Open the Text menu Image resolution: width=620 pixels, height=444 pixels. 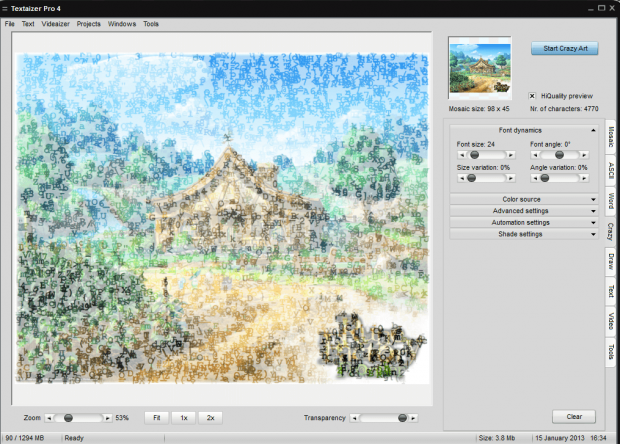tap(28, 24)
